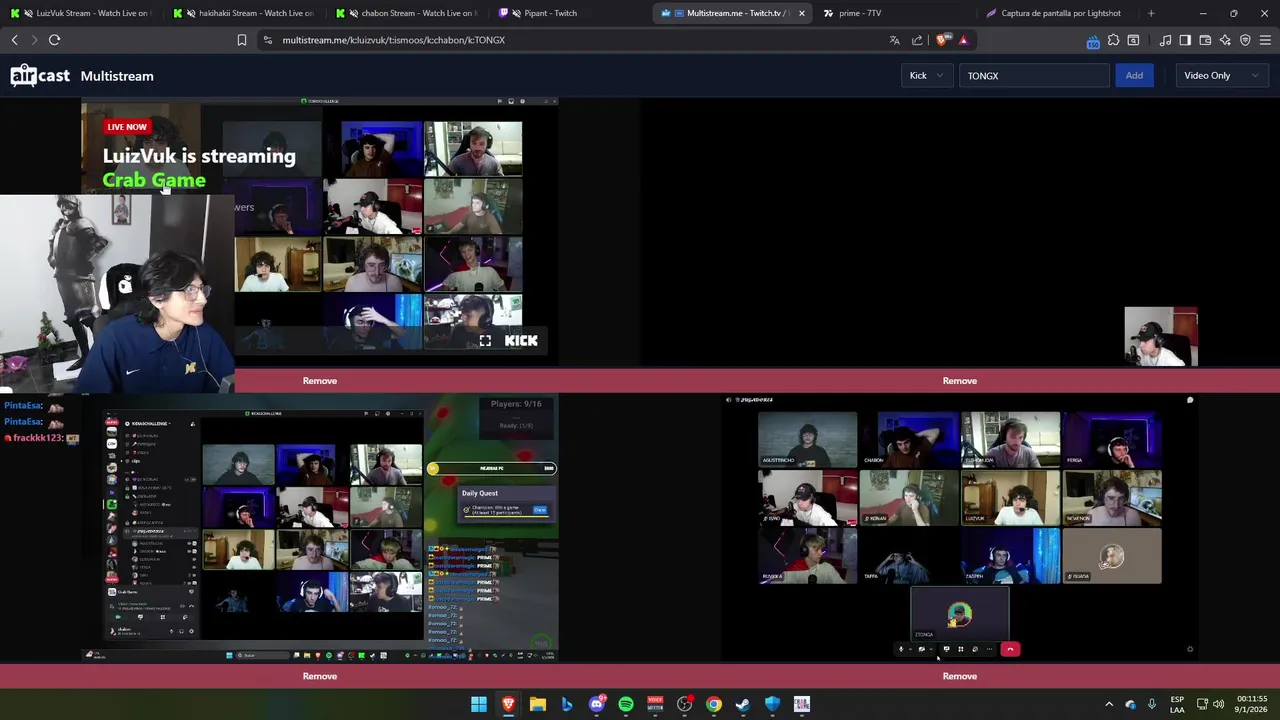Viewport: 1280px width, 720px height.
Task: Open Brave Shields lion icon
Action: (942, 40)
